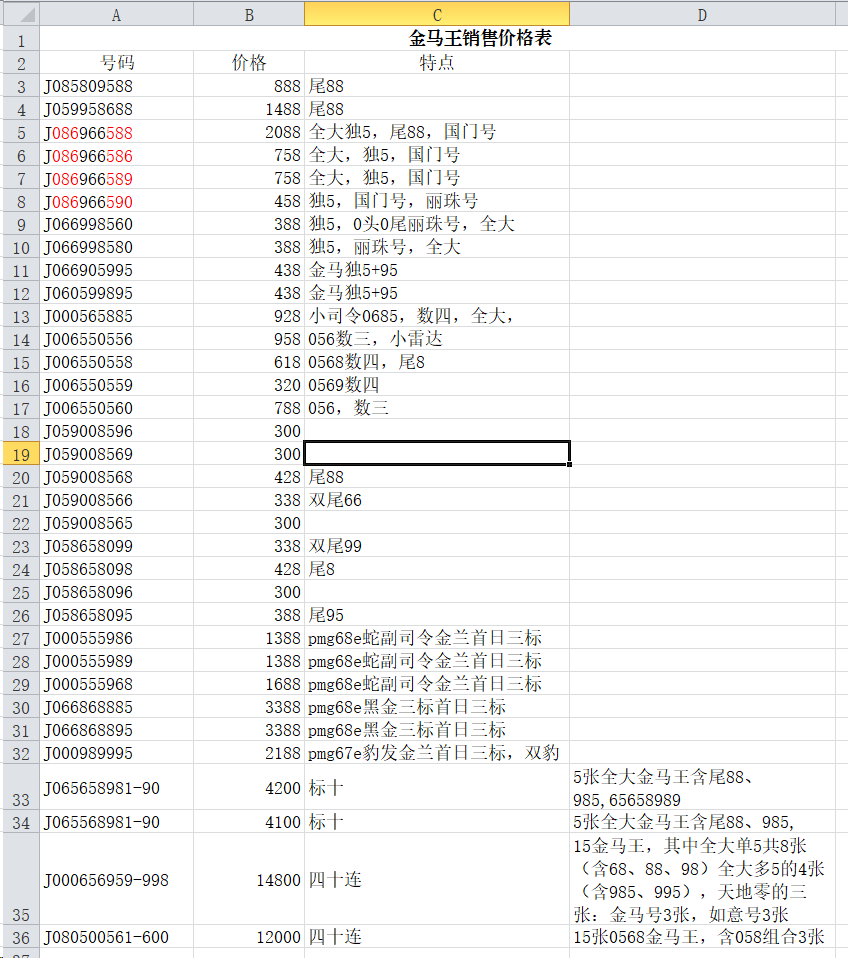
Task: Click cell 小司令0685，数四，全大
Action: (x=437, y=316)
